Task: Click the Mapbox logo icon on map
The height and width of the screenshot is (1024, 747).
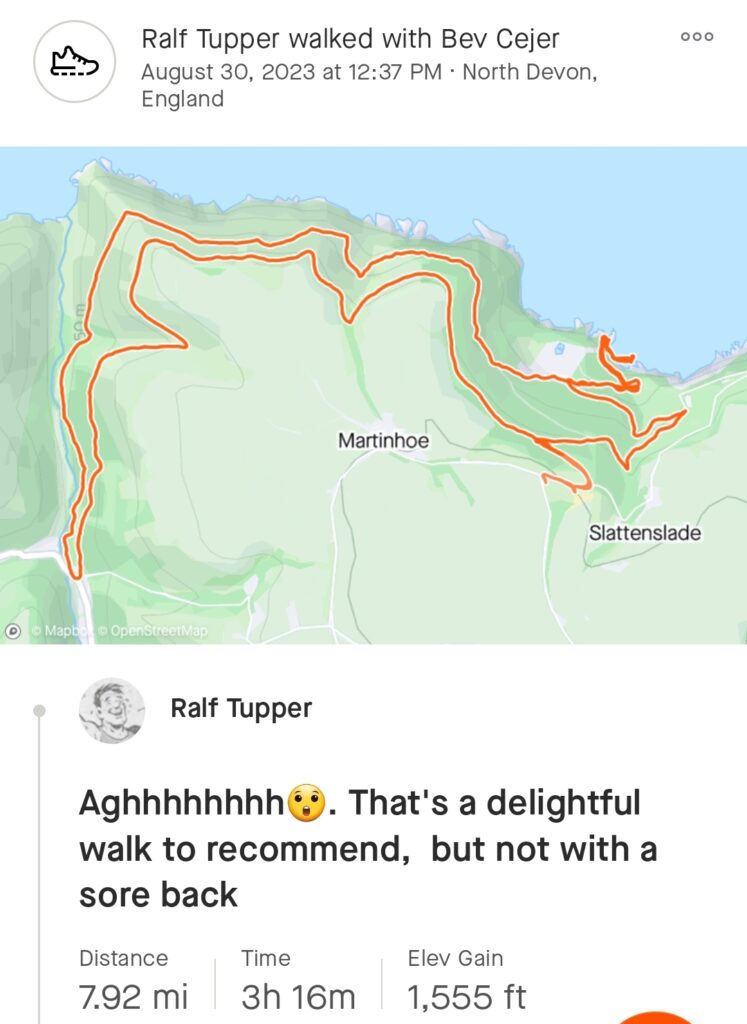Action: [13, 631]
